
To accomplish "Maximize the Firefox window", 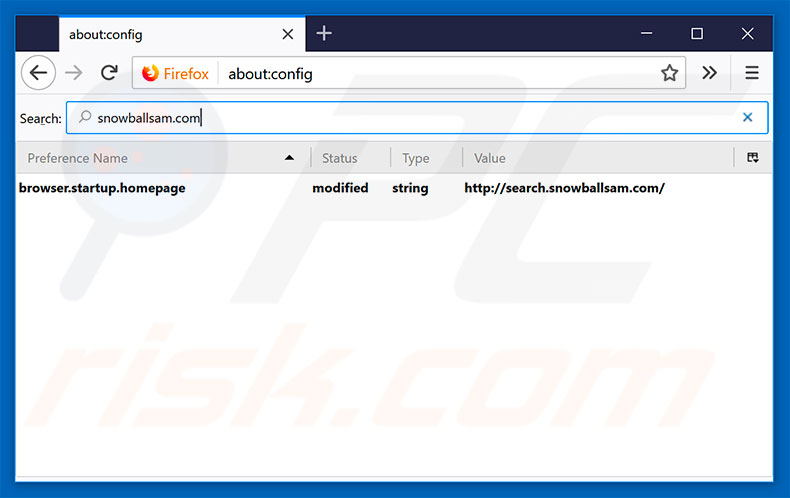I will click(697, 33).
